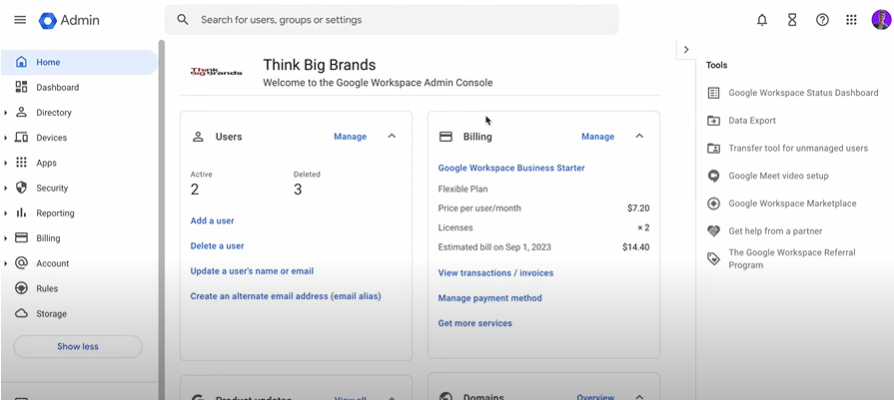This screenshot has height=400, width=894.
Task: Expand the Directory tree item arrow
Action: [x=6, y=113]
